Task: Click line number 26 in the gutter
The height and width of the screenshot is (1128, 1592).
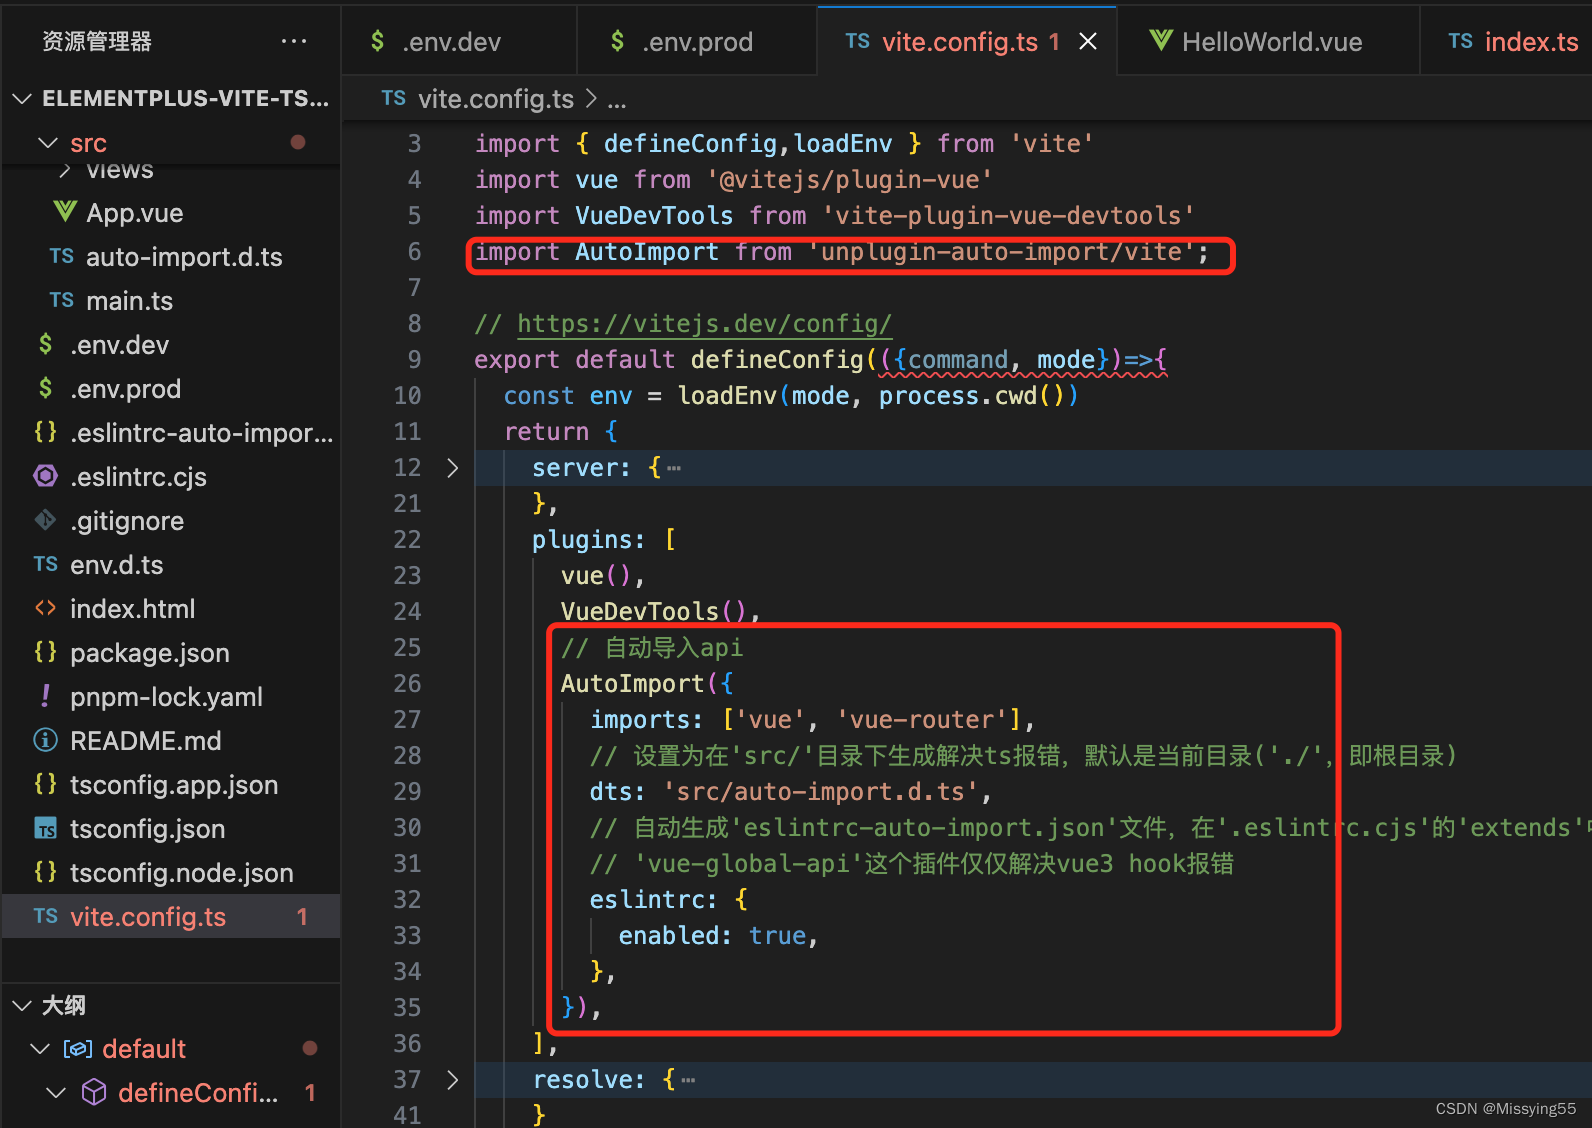Action: [407, 684]
